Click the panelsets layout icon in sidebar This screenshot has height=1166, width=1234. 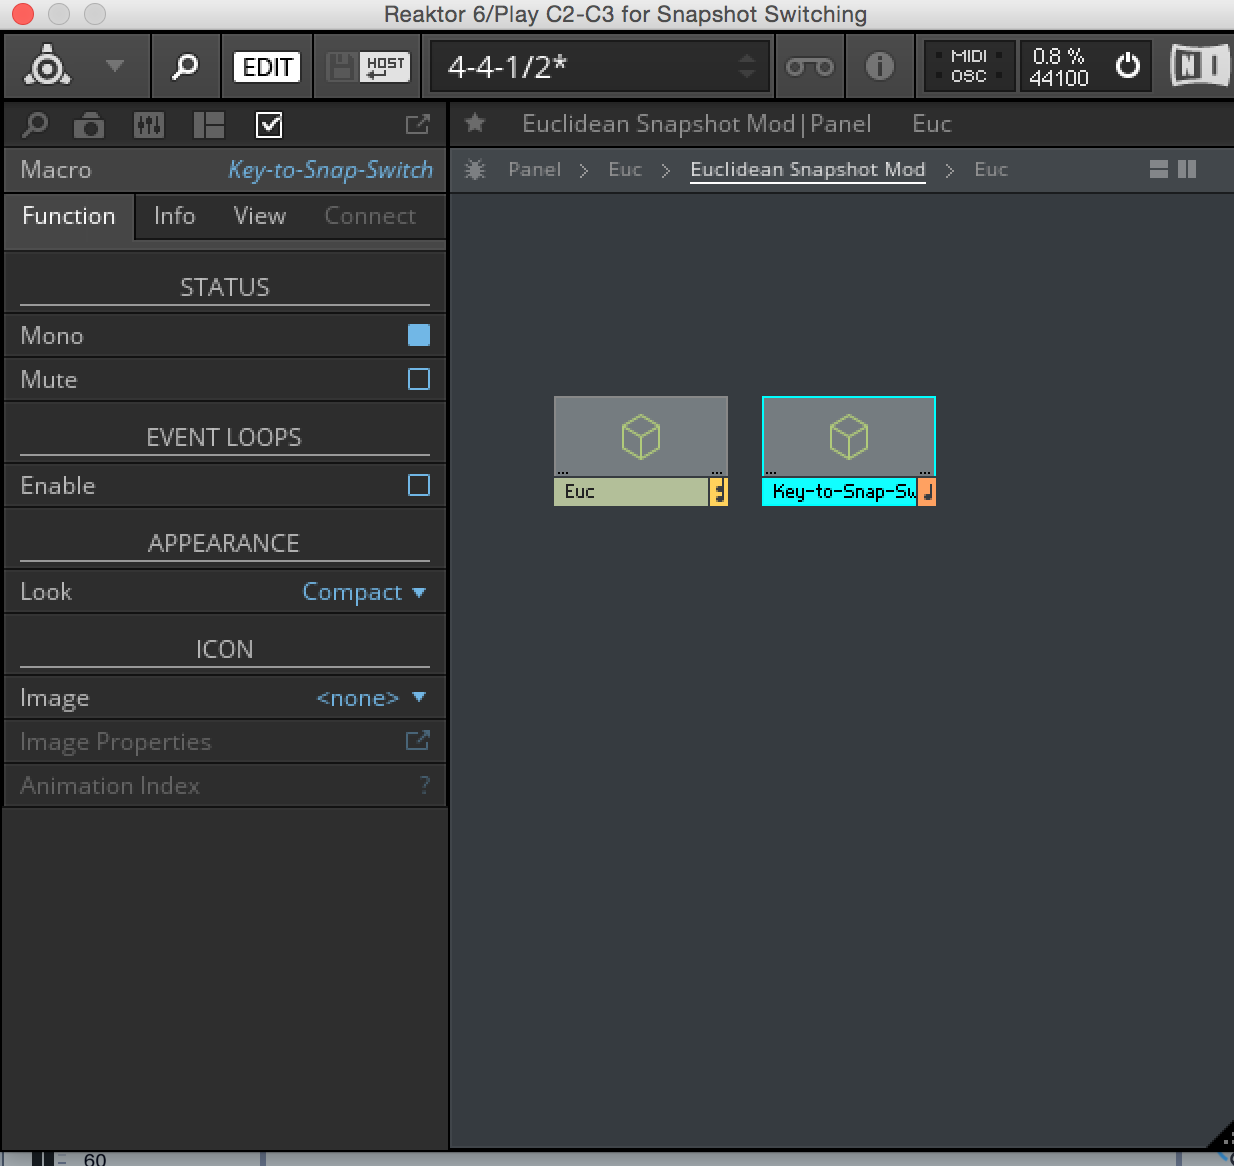pos(208,125)
